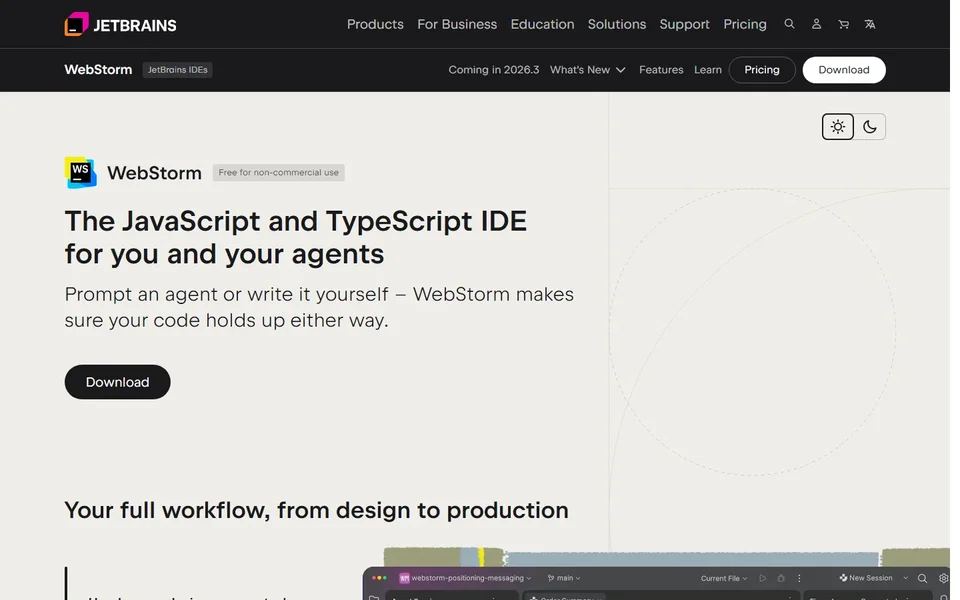The width and height of the screenshot is (960, 600).
Task: Open the webstorm-positioning-messaging project dropdown
Action: pos(465,578)
